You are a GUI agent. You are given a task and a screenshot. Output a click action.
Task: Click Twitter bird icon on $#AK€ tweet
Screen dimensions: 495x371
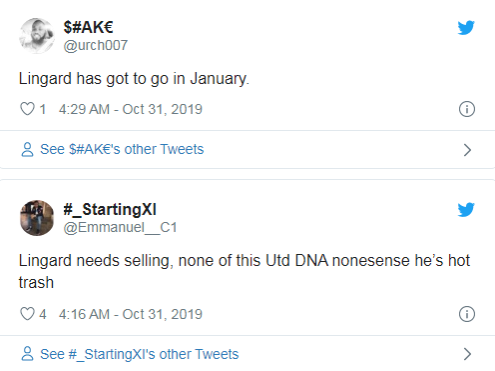pyautogui.click(x=466, y=28)
